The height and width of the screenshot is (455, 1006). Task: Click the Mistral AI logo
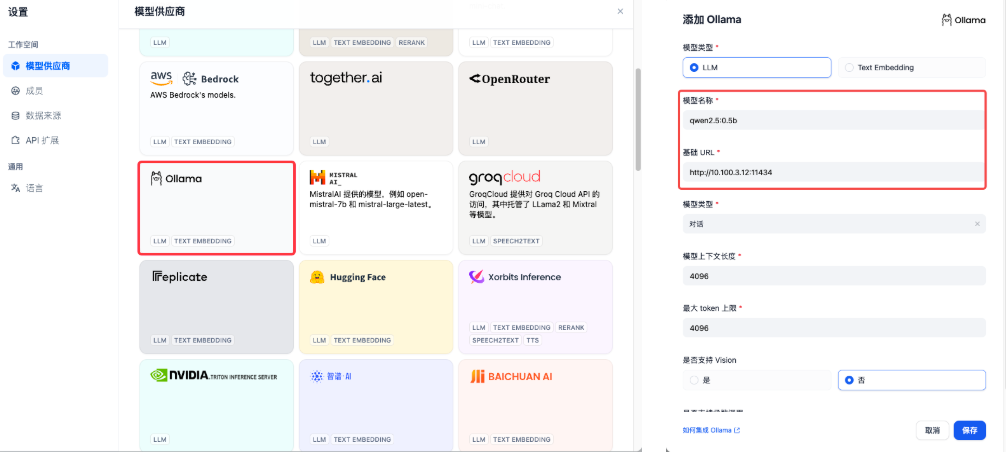pyautogui.click(x=333, y=177)
